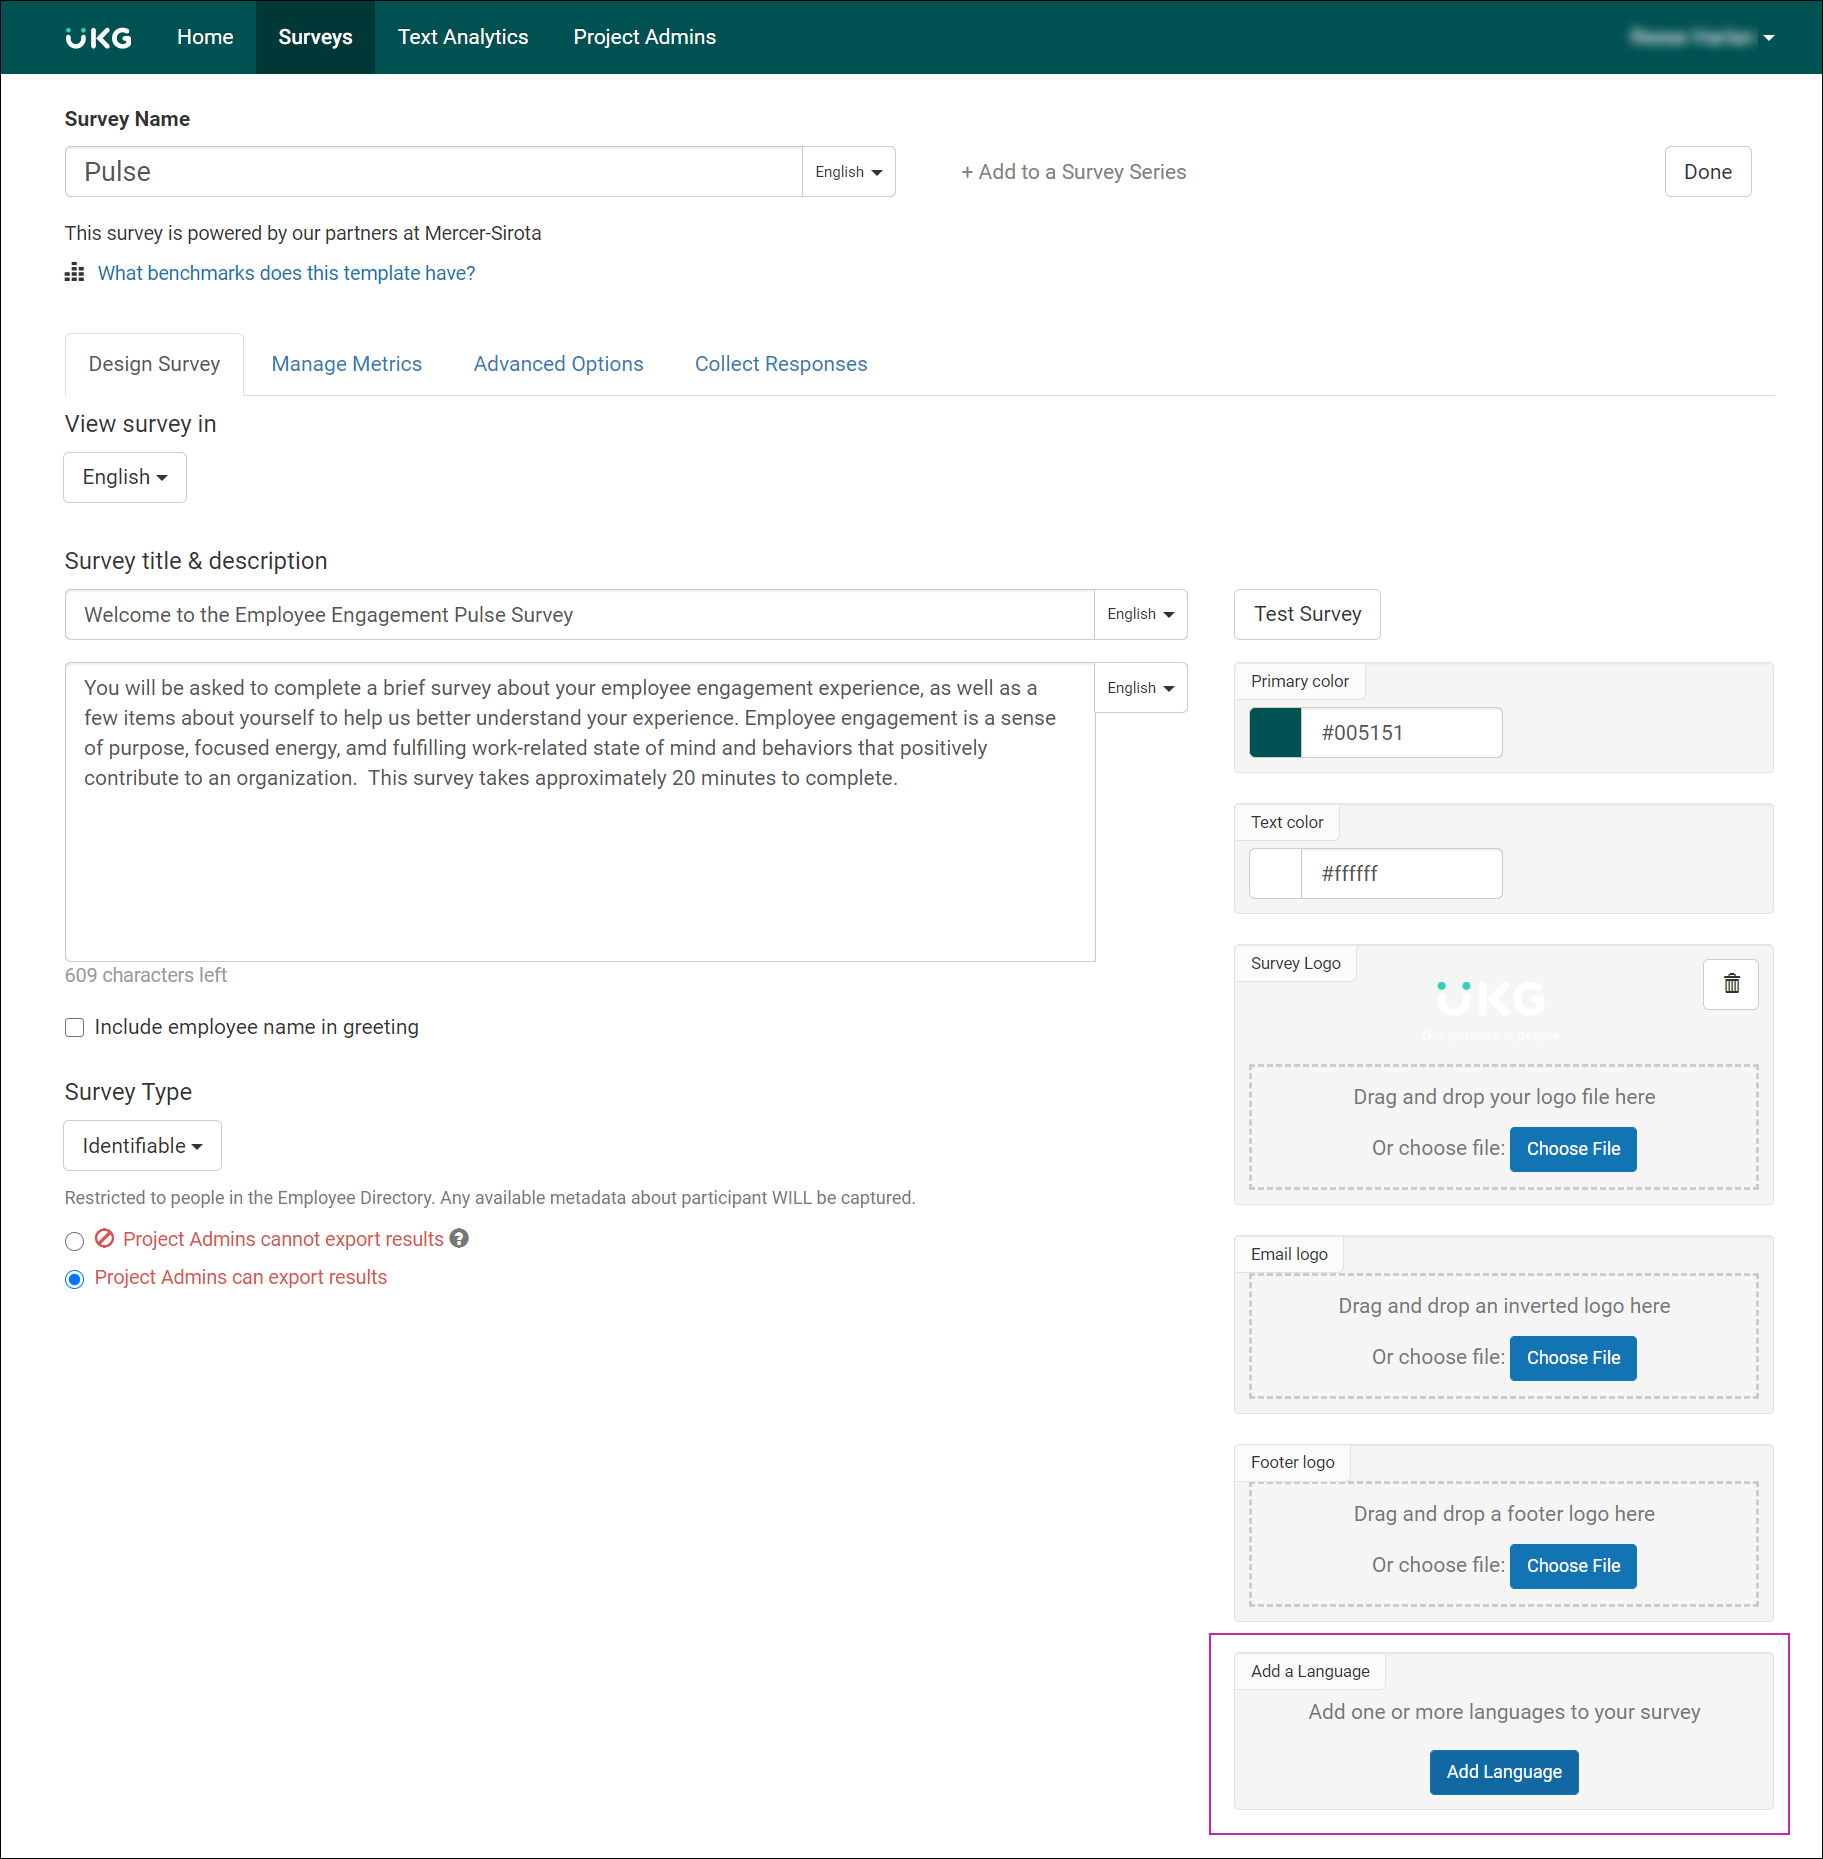Viewport: 1823px width, 1859px height.
Task: Click the Survey Name field containing Pulse
Action: (x=434, y=172)
